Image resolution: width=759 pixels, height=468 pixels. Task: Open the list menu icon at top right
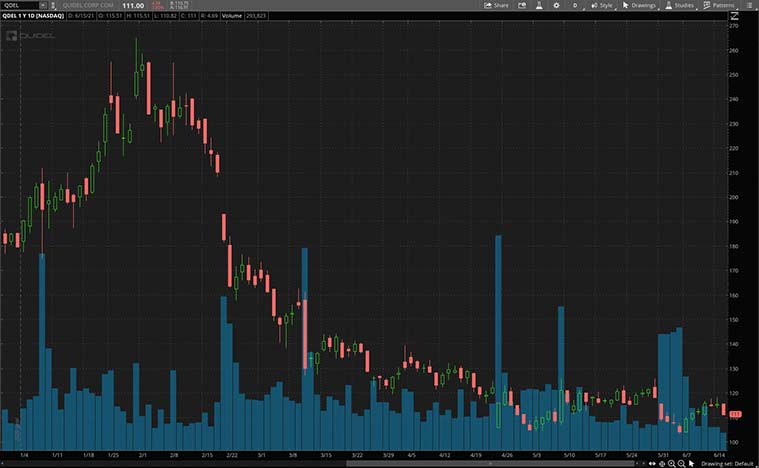tap(750, 5)
